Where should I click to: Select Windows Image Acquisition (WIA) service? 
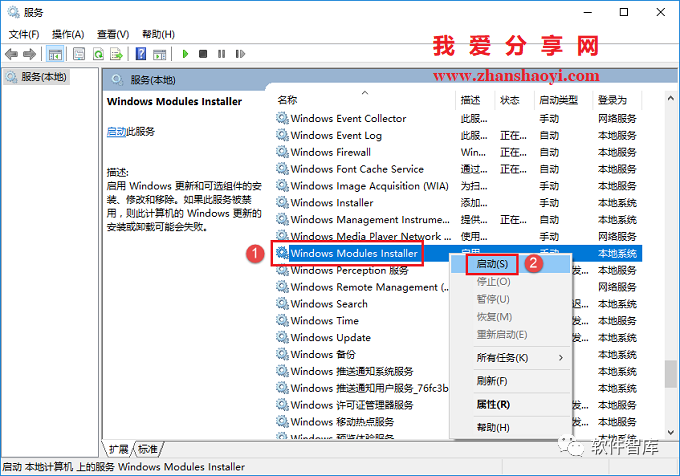369,186
